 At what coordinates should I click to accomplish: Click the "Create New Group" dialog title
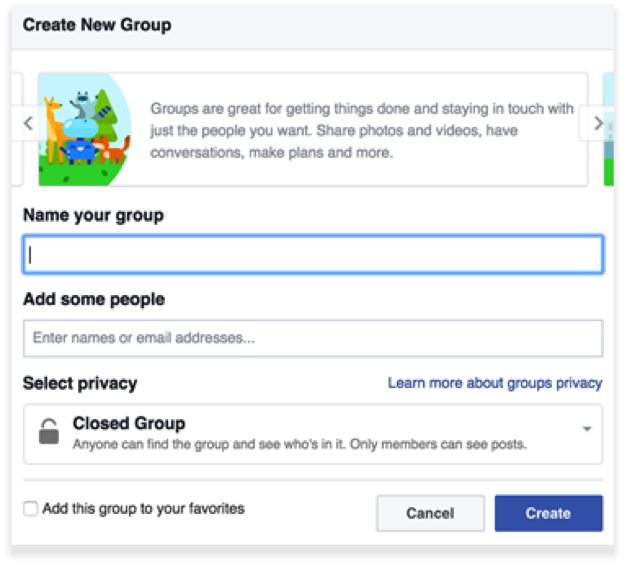click(x=96, y=25)
